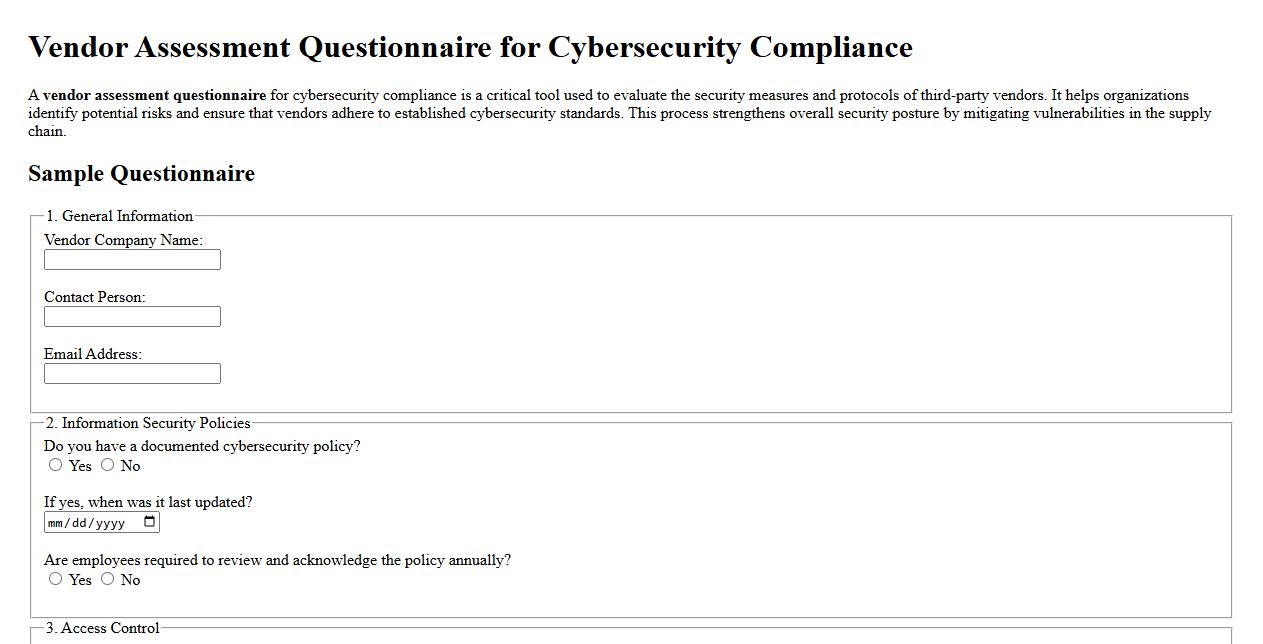Click the Email Address input field
Screen dimensions: 1263x644
tap(132, 373)
